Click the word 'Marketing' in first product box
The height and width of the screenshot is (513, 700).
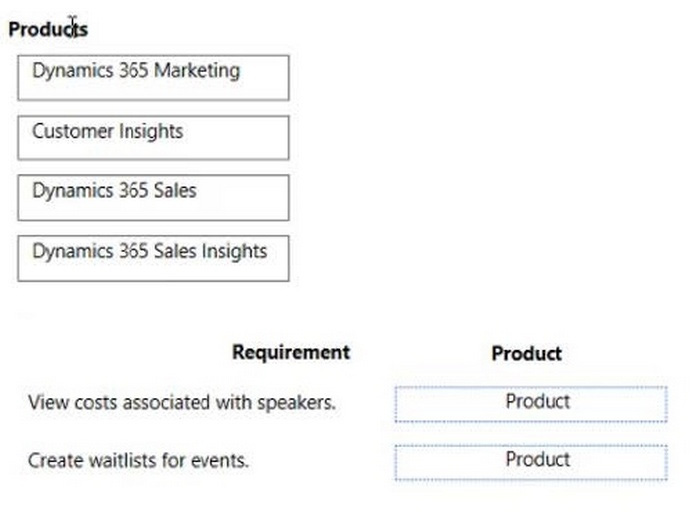[197, 71]
